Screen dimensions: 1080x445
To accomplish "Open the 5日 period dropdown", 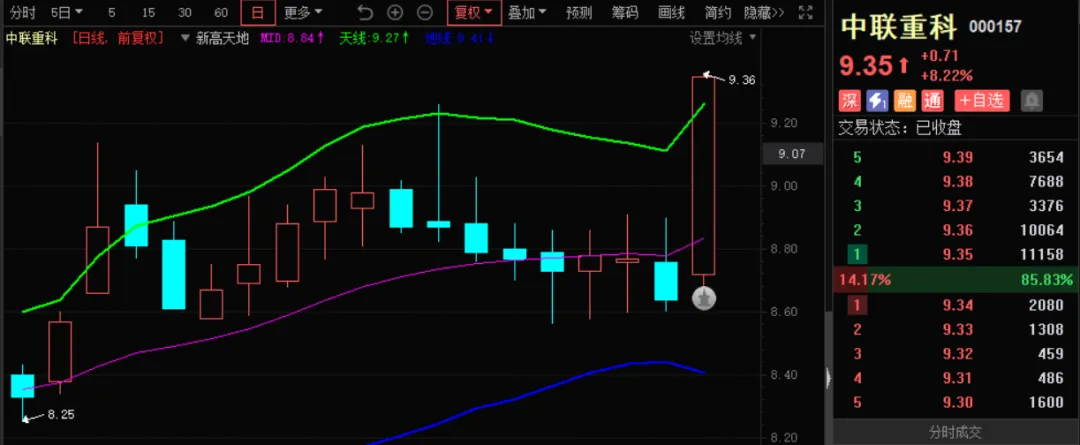I will (x=66, y=12).
